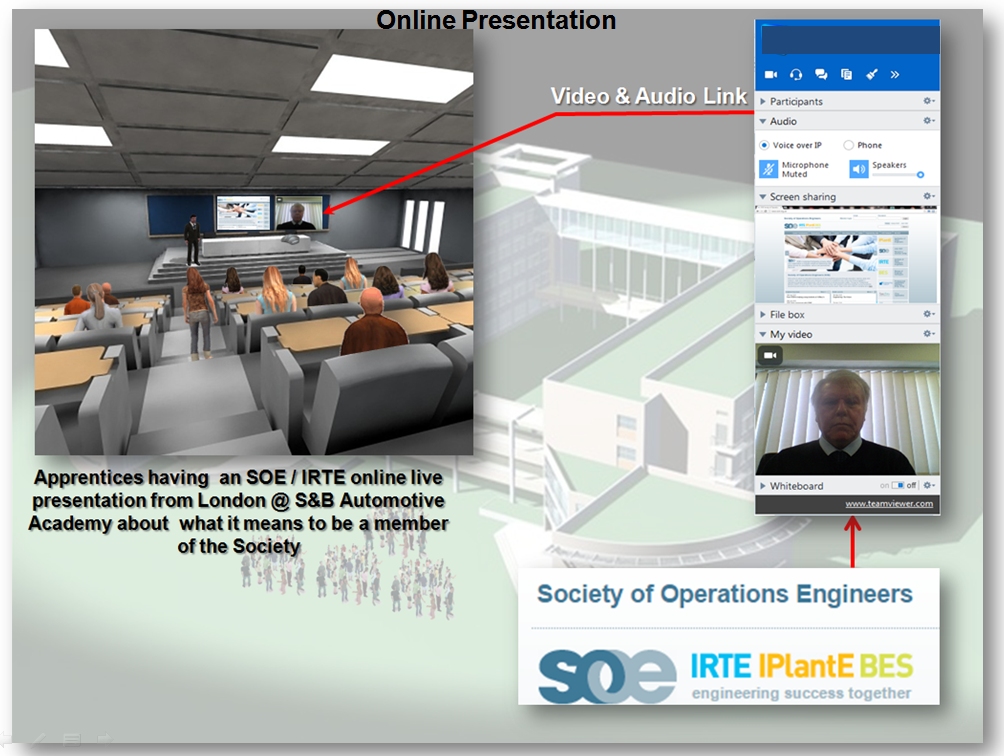This screenshot has width=1004, height=756.
Task: Open File box settings gear
Action: tap(928, 314)
